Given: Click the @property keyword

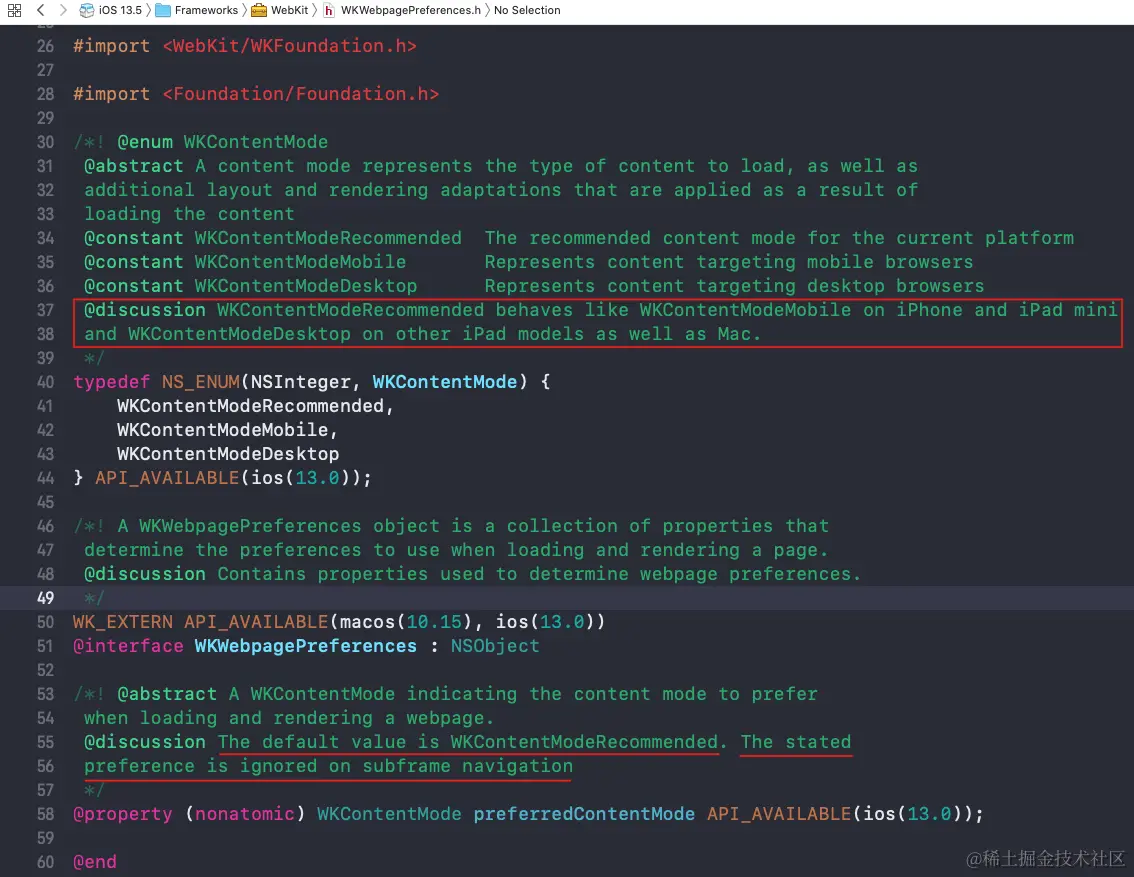Looking at the screenshot, I should (123, 814).
